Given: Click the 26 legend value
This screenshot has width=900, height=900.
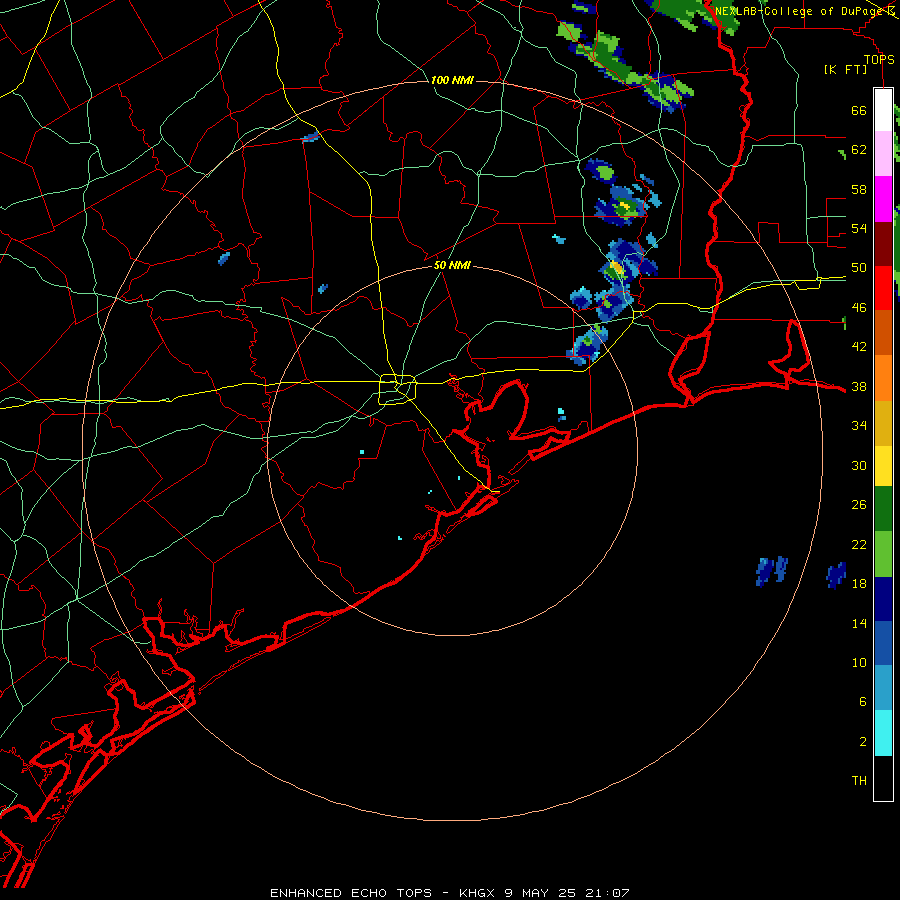Looking at the screenshot, I should point(859,505).
